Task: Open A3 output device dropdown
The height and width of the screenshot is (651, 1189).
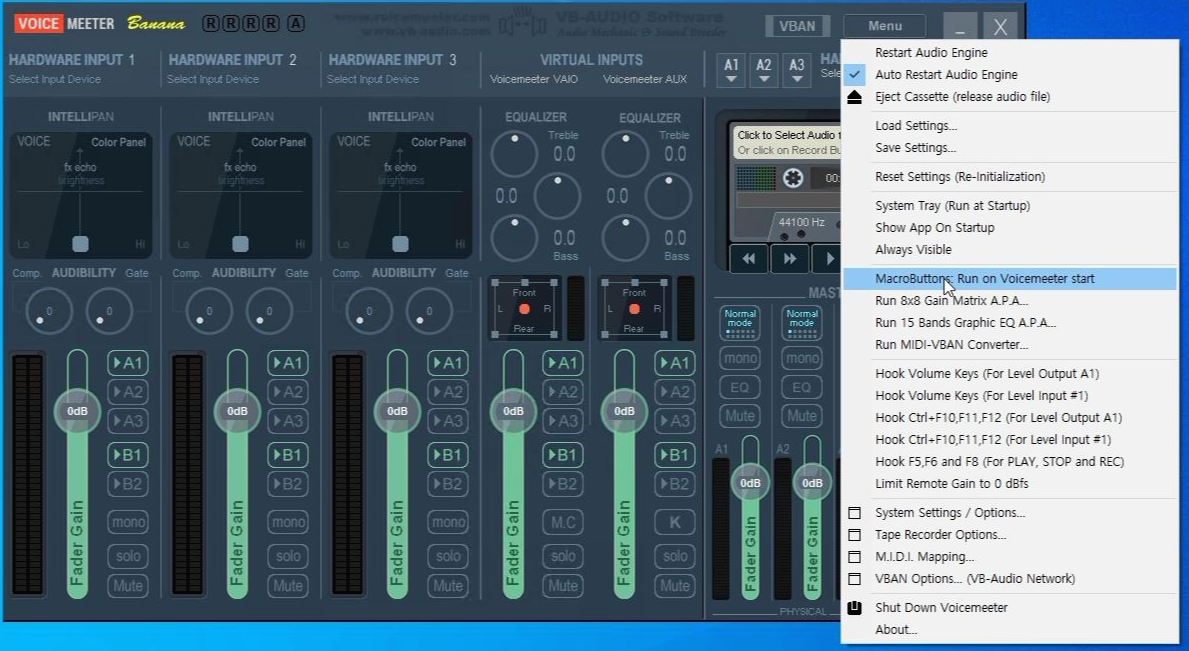Action: tap(796, 70)
